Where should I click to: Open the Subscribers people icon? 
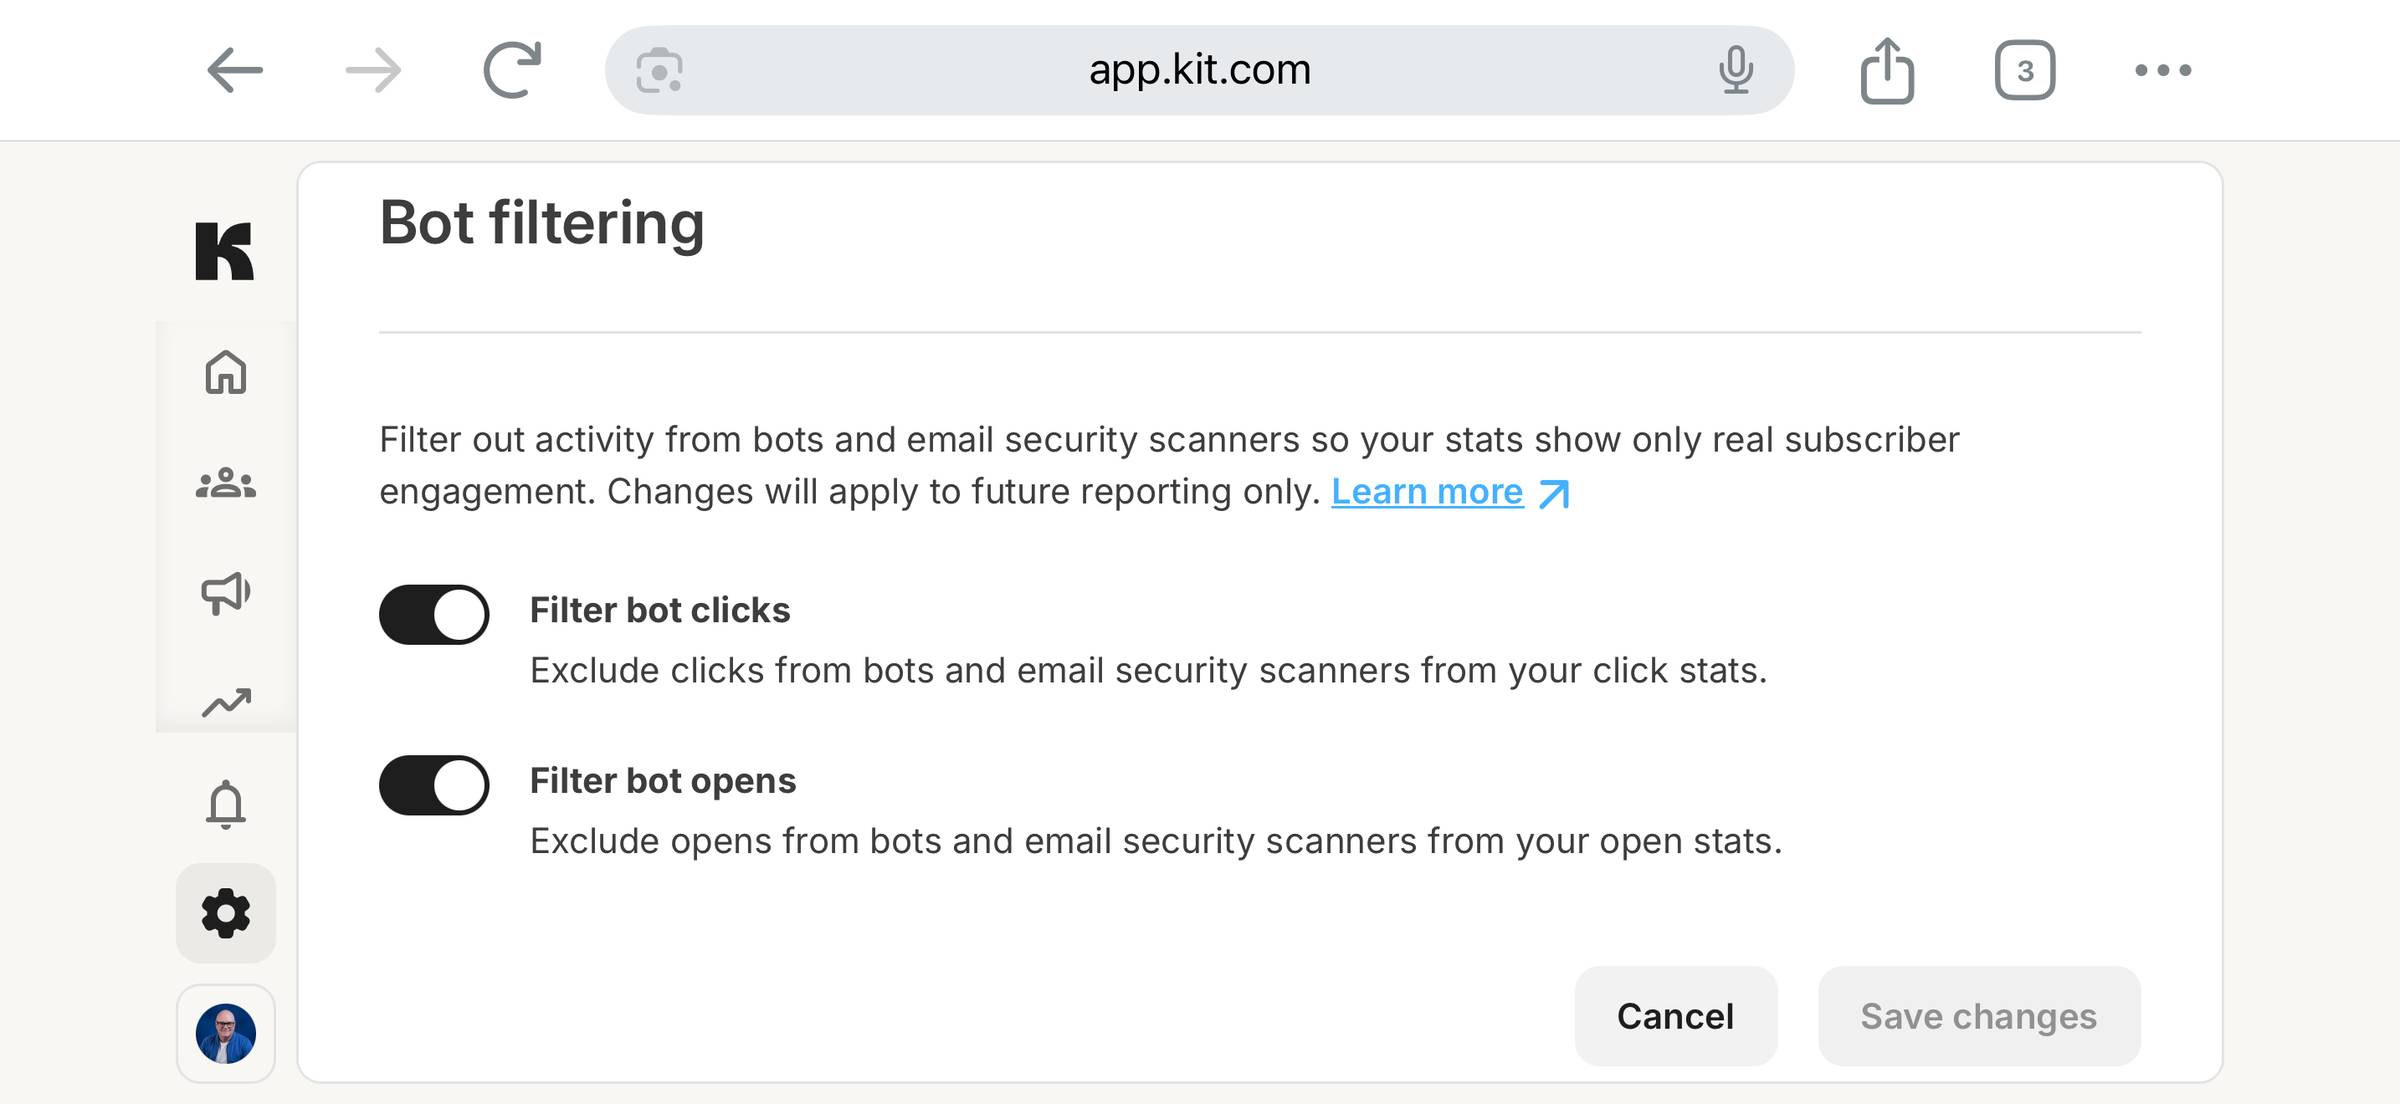pyautogui.click(x=226, y=484)
